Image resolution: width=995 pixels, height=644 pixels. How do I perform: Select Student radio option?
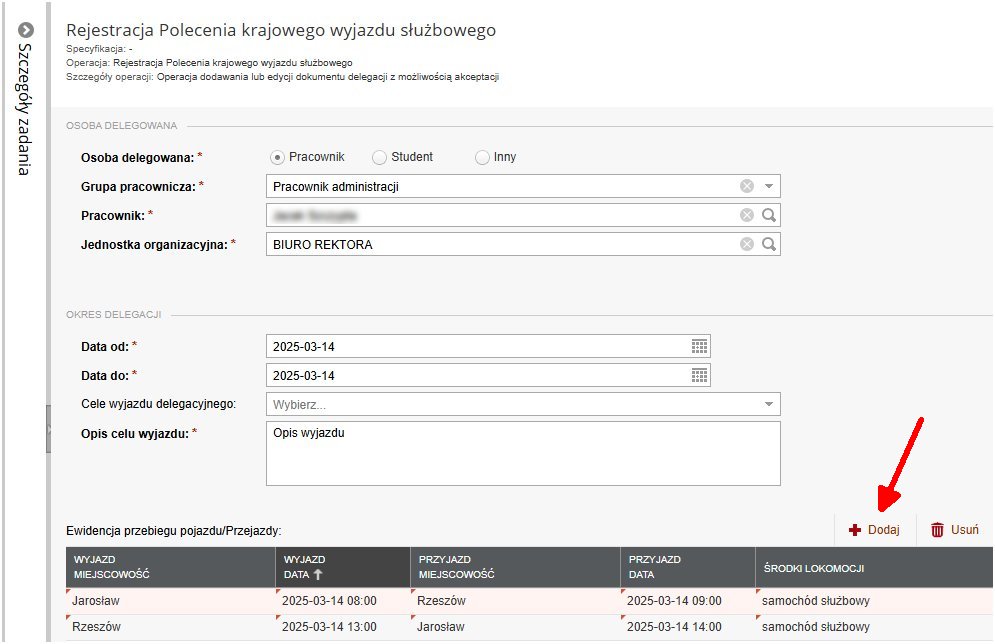pyautogui.click(x=379, y=157)
